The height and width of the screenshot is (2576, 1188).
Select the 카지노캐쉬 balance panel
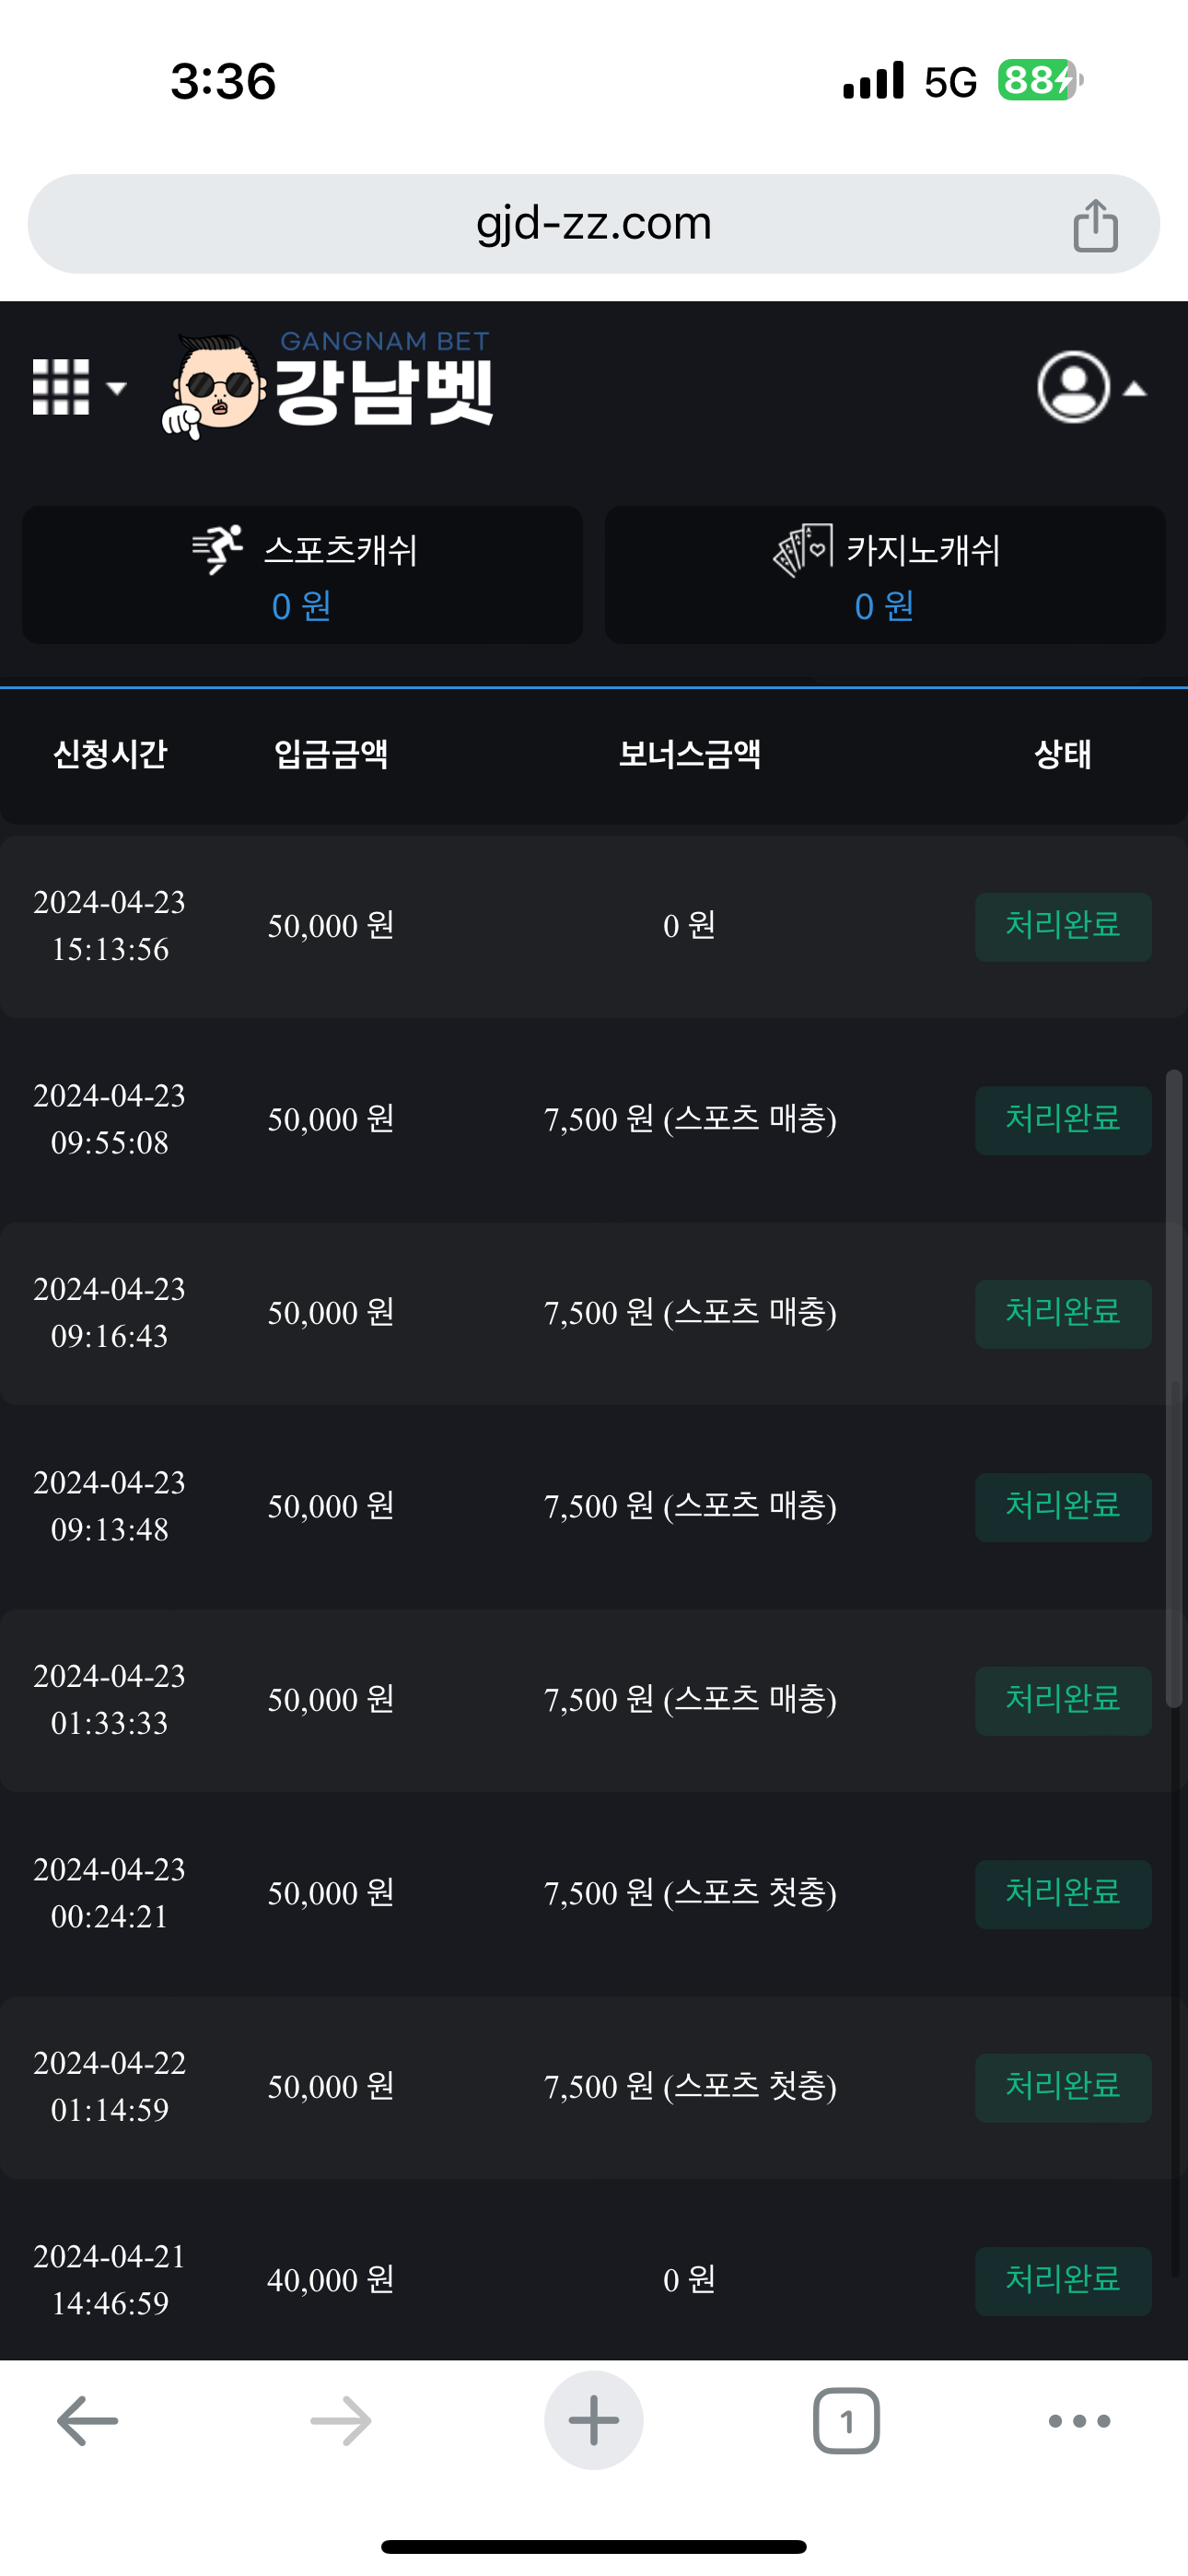[x=885, y=575]
